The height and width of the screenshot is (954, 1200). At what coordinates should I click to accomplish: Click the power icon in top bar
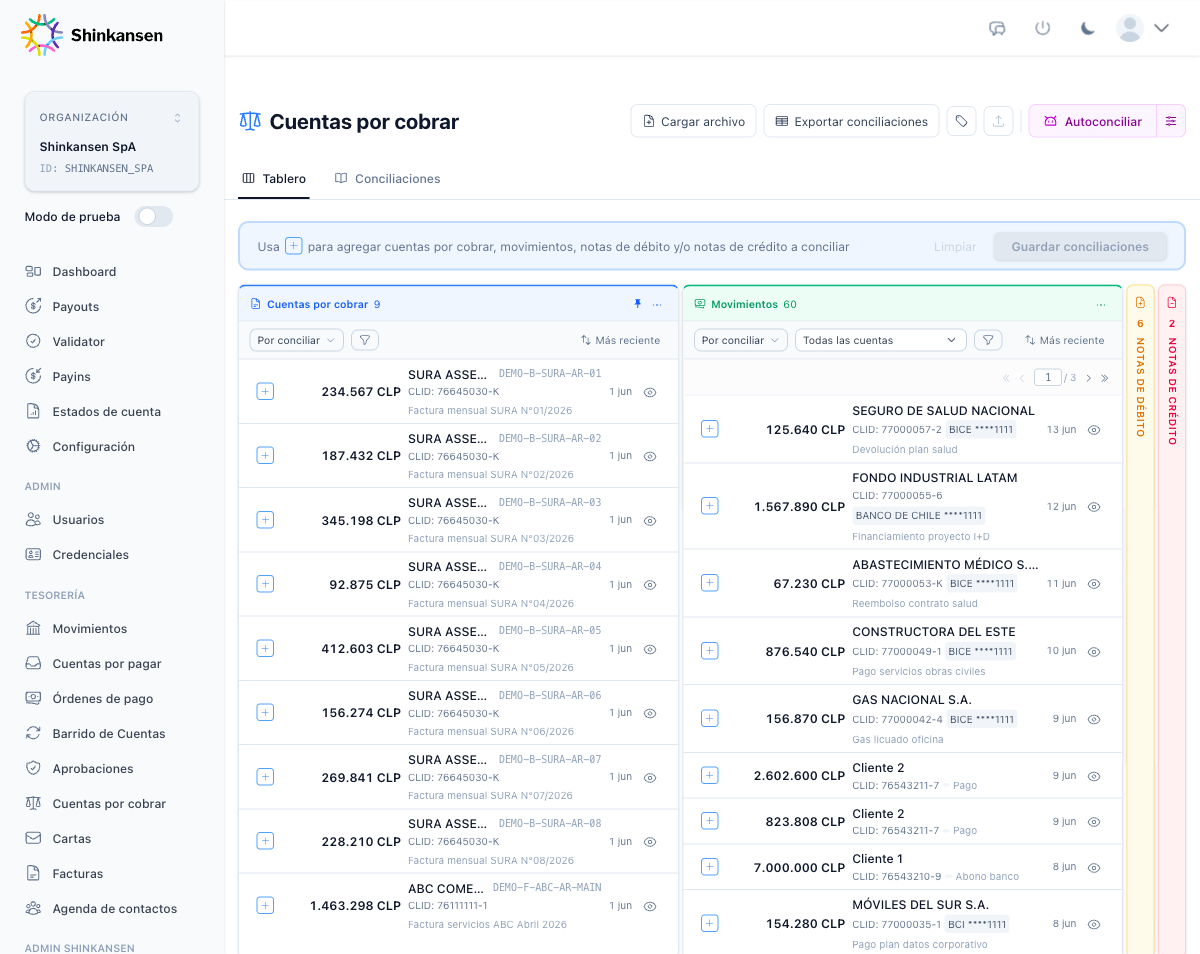coord(1043,28)
